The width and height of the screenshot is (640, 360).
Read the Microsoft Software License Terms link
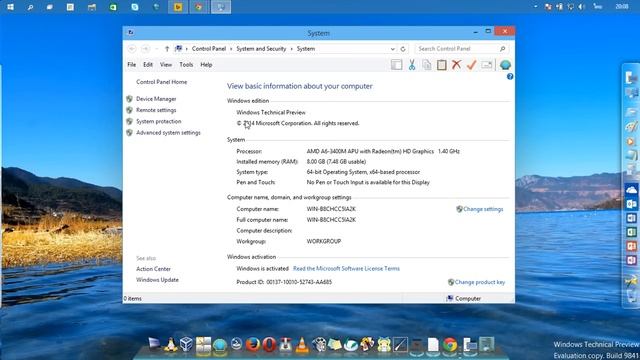point(347,269)
